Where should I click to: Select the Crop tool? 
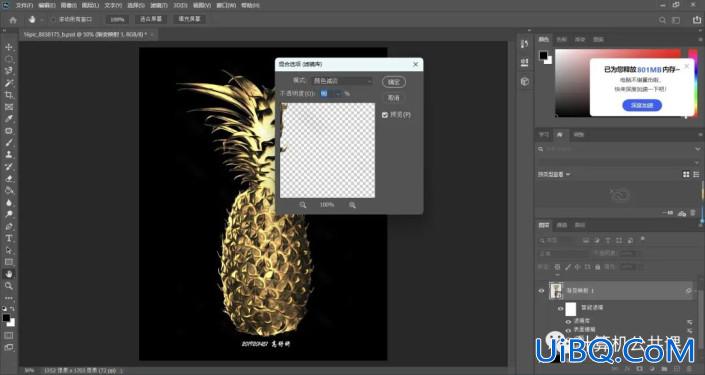tap(9, 95)
